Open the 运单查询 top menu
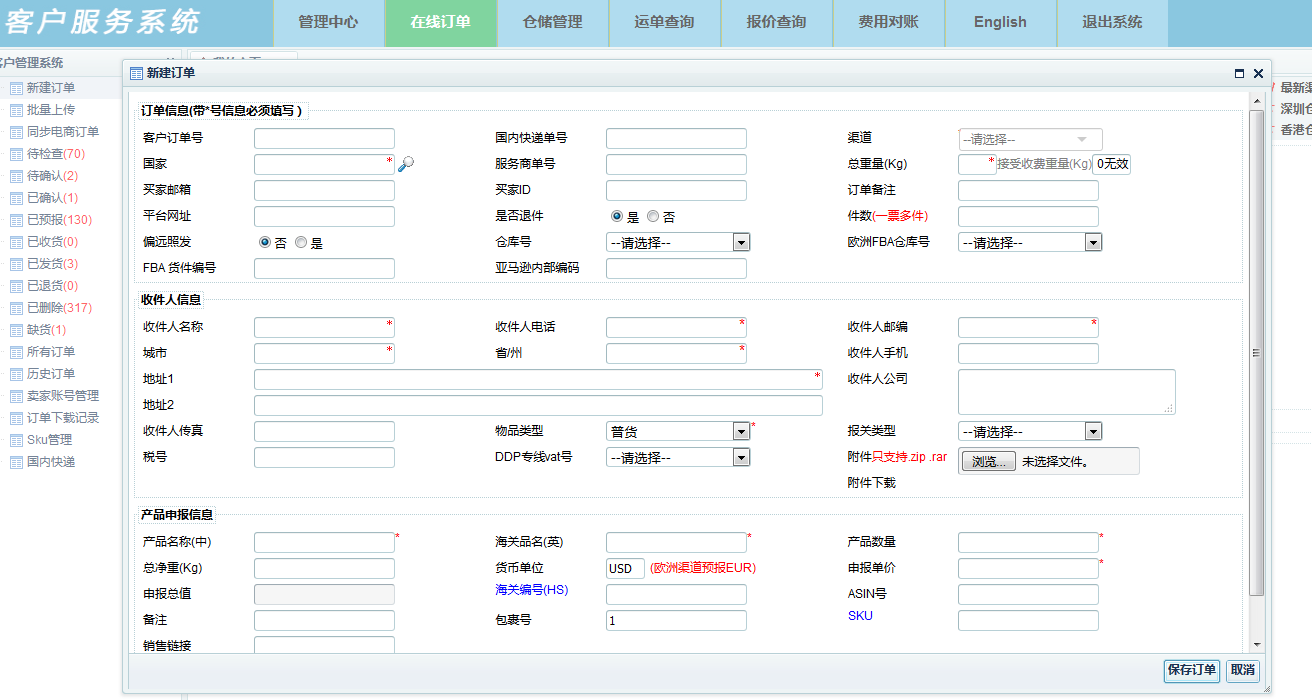Screen dimensions: 1312x700 pyautogui.click(x=664, y=22)
